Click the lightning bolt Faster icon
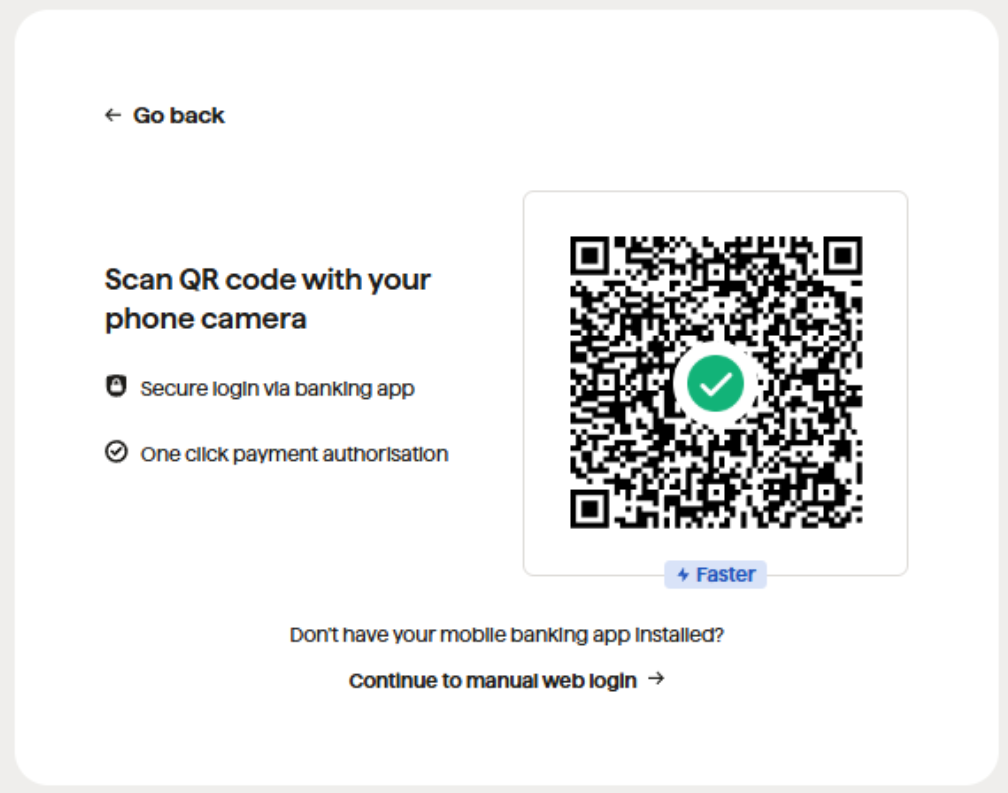Image resolution: width=1008 pixels, height=793 pixels. 683,575
